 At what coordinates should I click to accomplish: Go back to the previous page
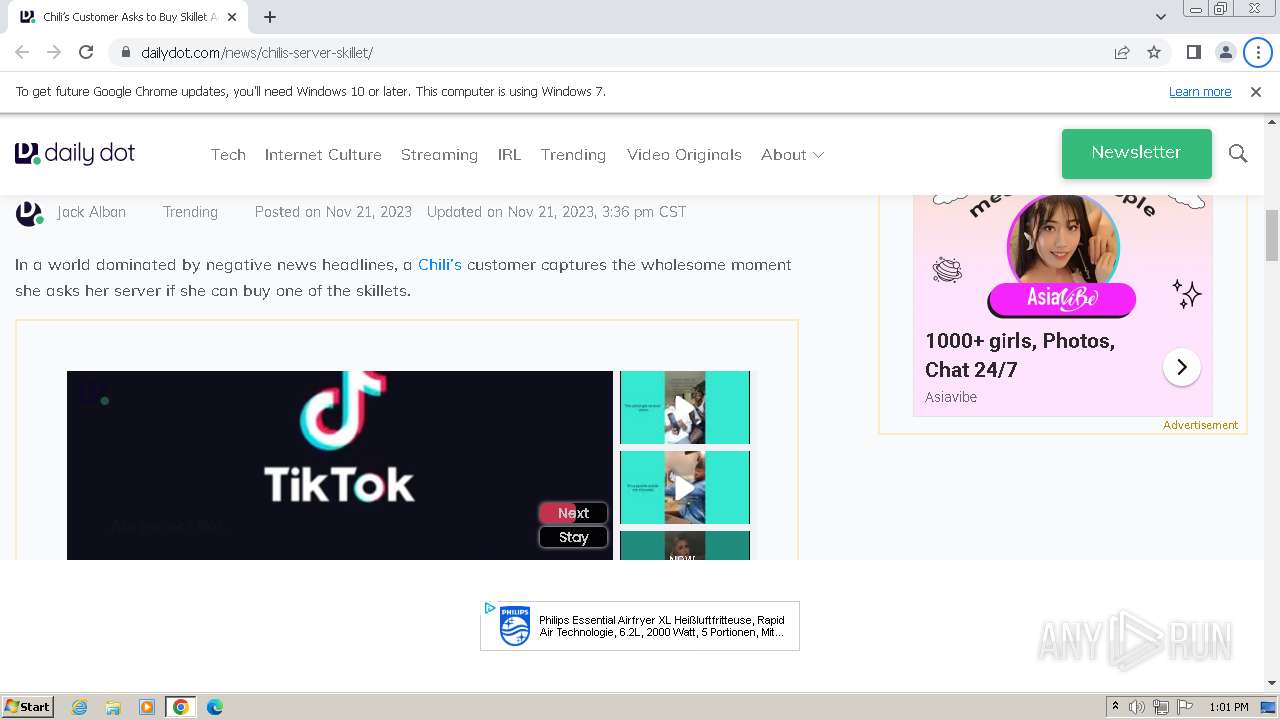point(22,52)
